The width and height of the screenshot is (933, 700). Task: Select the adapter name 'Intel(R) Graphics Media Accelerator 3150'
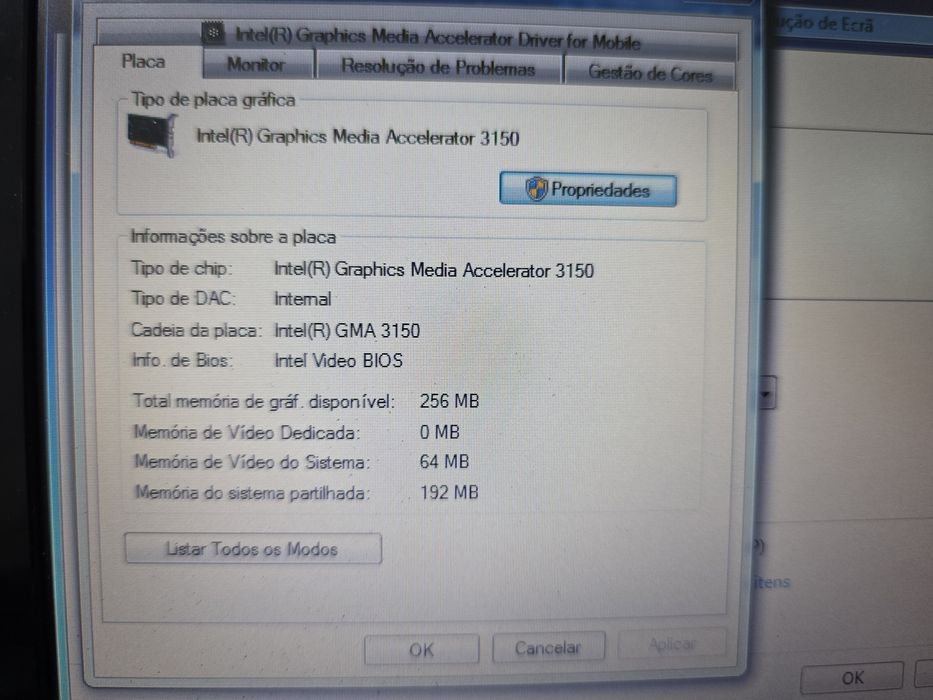[358, 138]
